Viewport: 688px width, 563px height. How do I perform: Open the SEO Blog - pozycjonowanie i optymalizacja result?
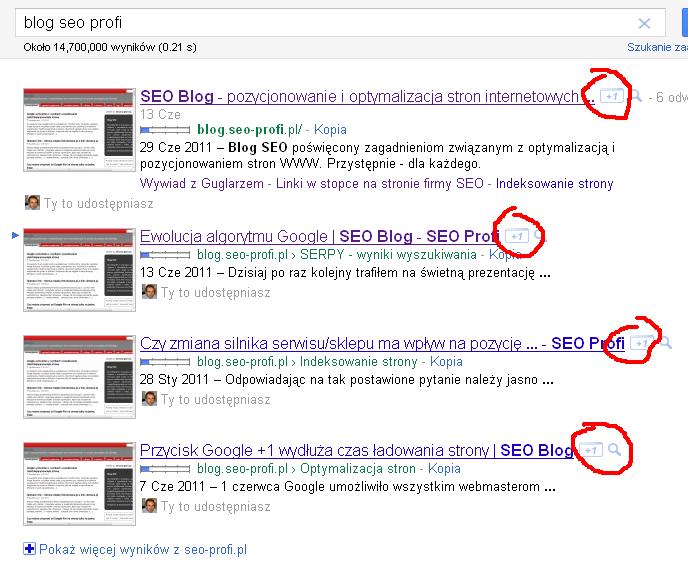pos(367,96)
